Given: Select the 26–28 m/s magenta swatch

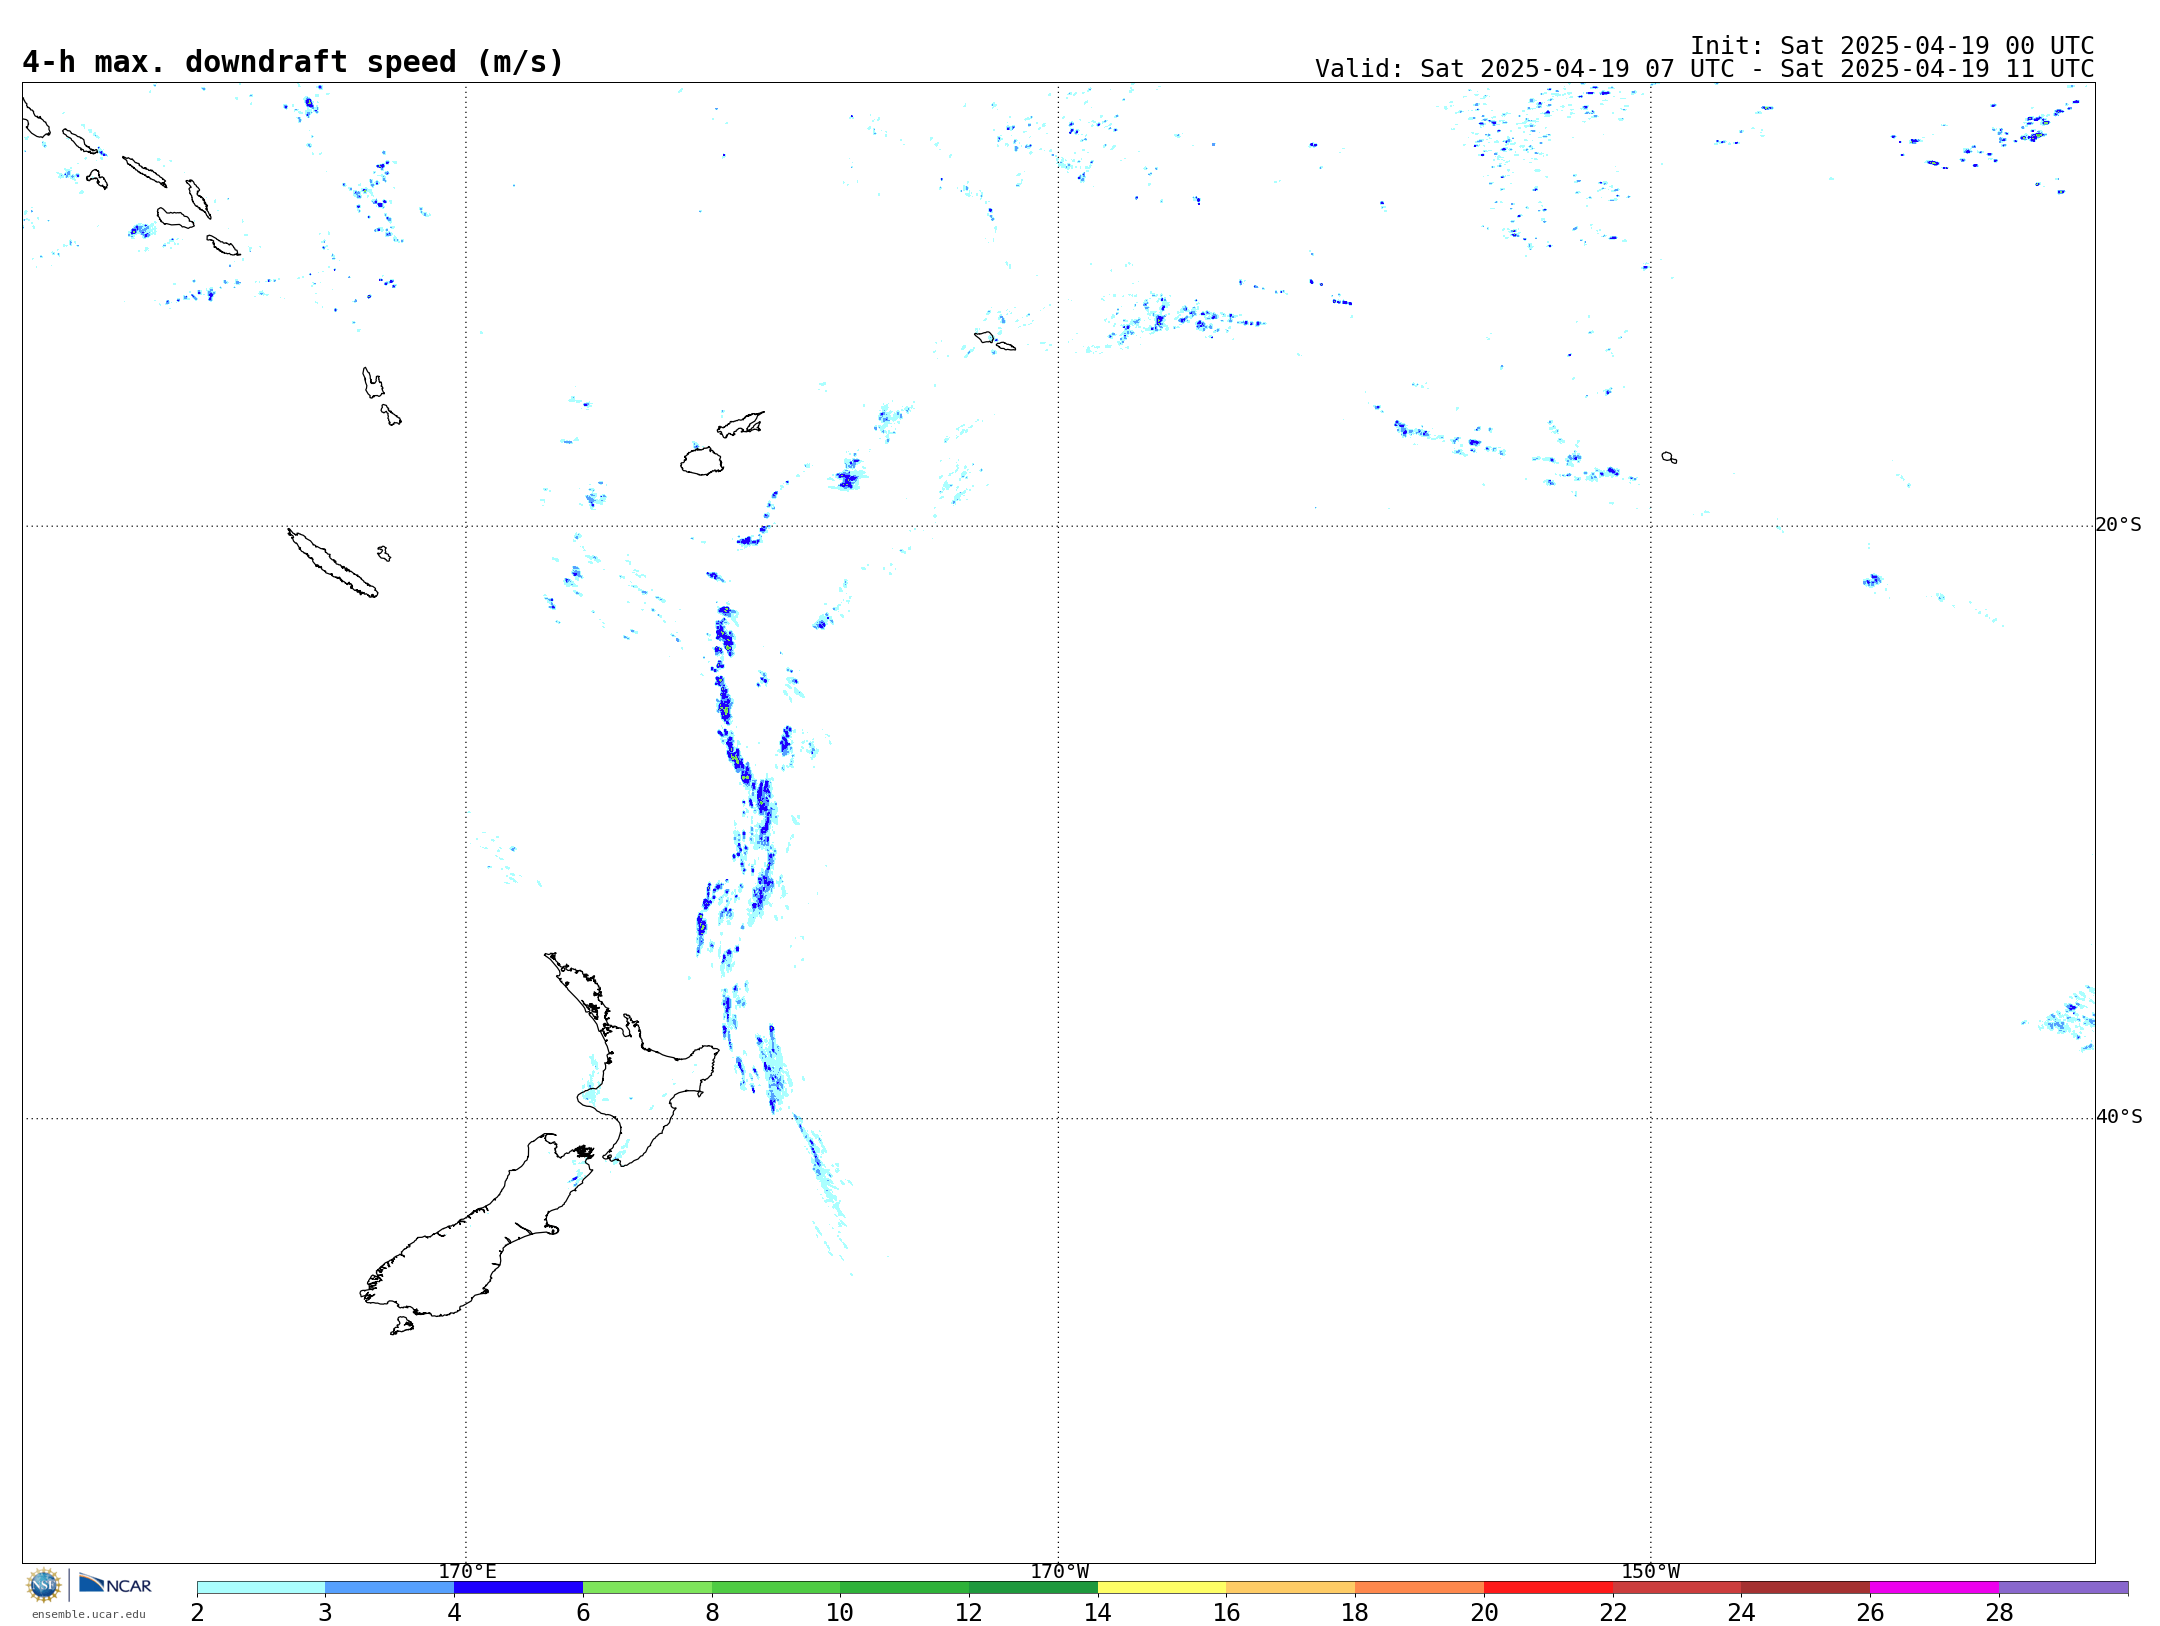Looking at the screenshot, I should (1934, 1587).
